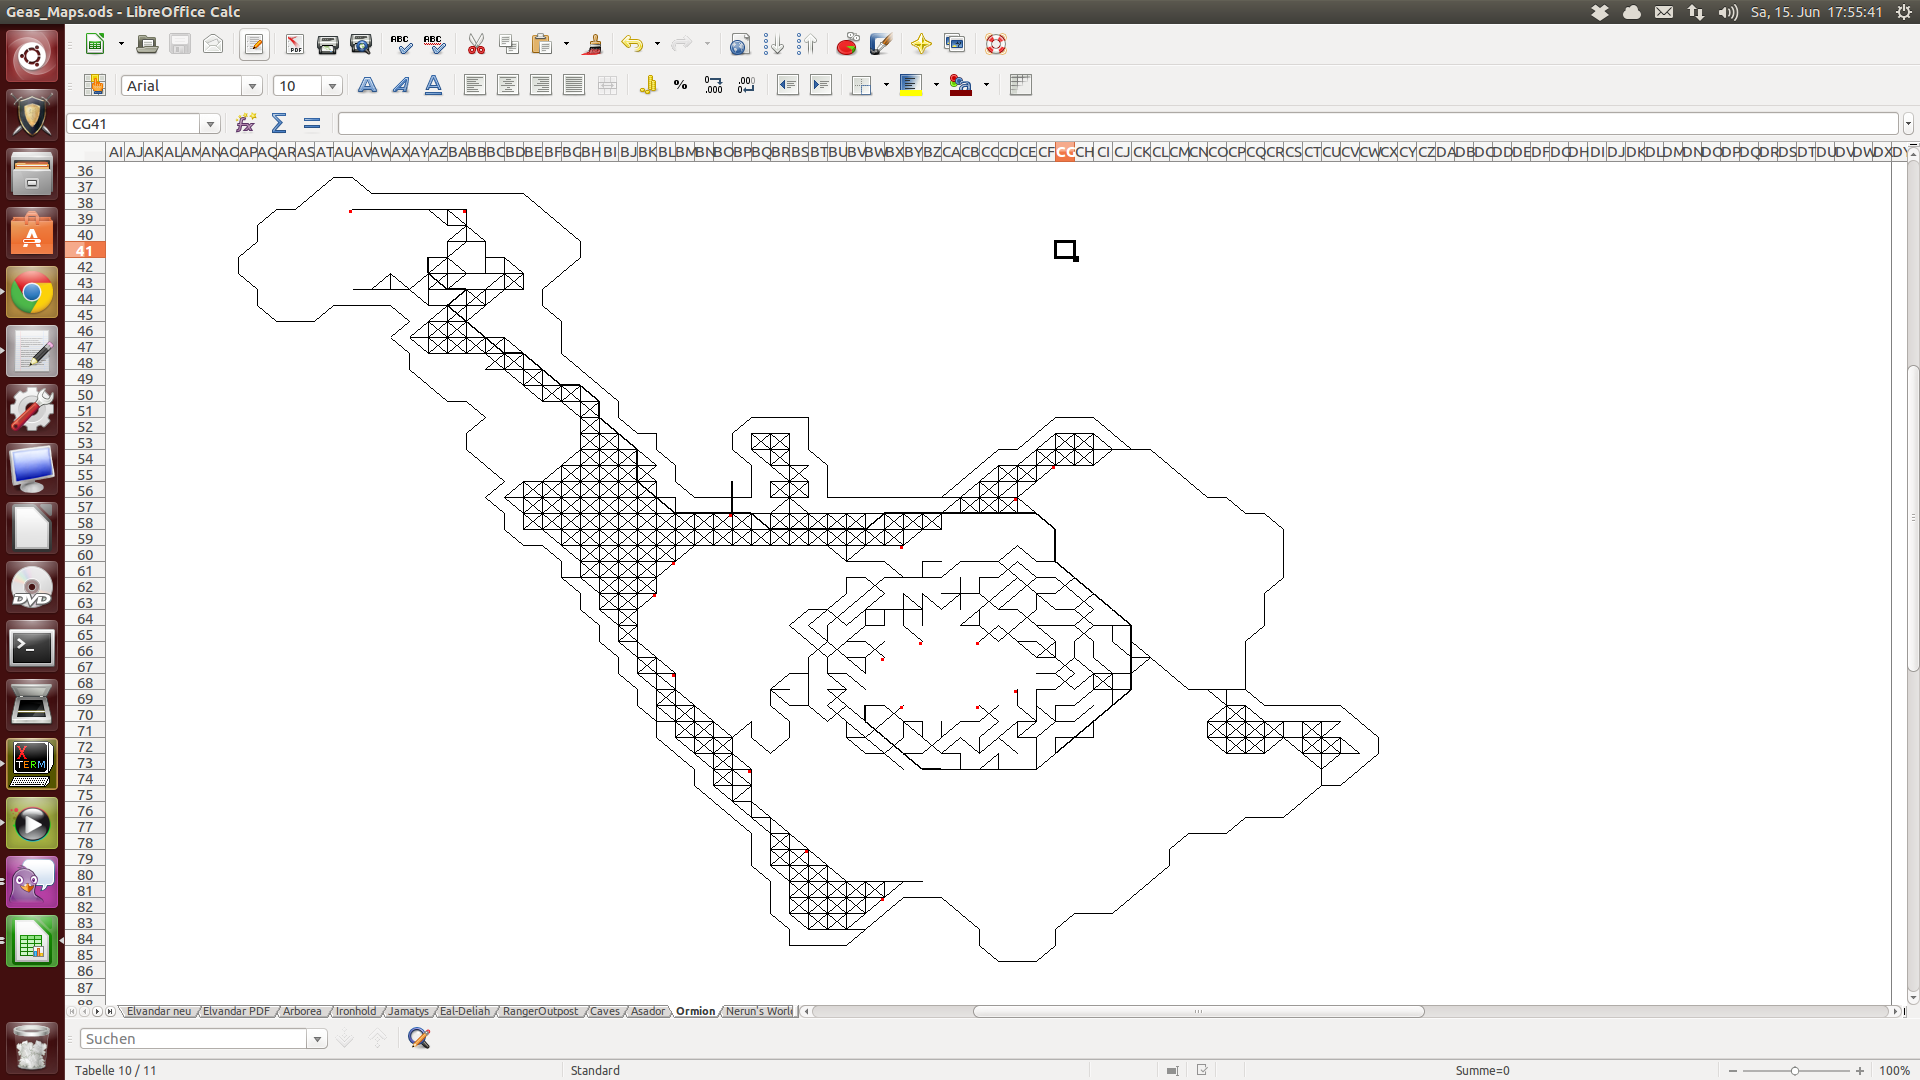
Task: Open the Name Box dropdown arrow
Action: click(210, 124)
